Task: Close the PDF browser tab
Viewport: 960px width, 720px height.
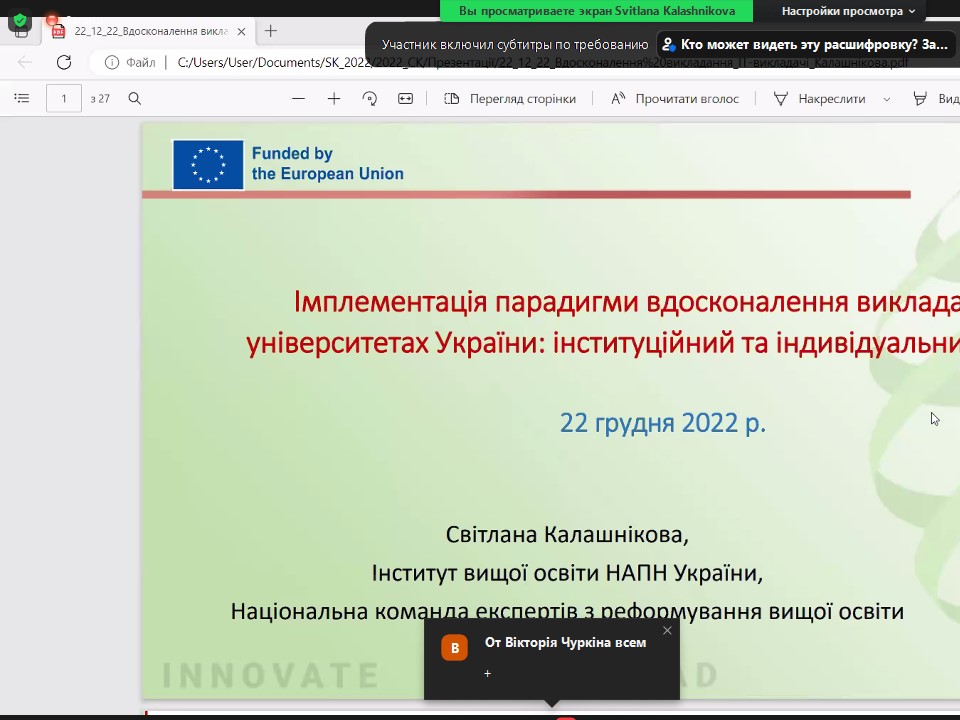Action: point(241,31)
